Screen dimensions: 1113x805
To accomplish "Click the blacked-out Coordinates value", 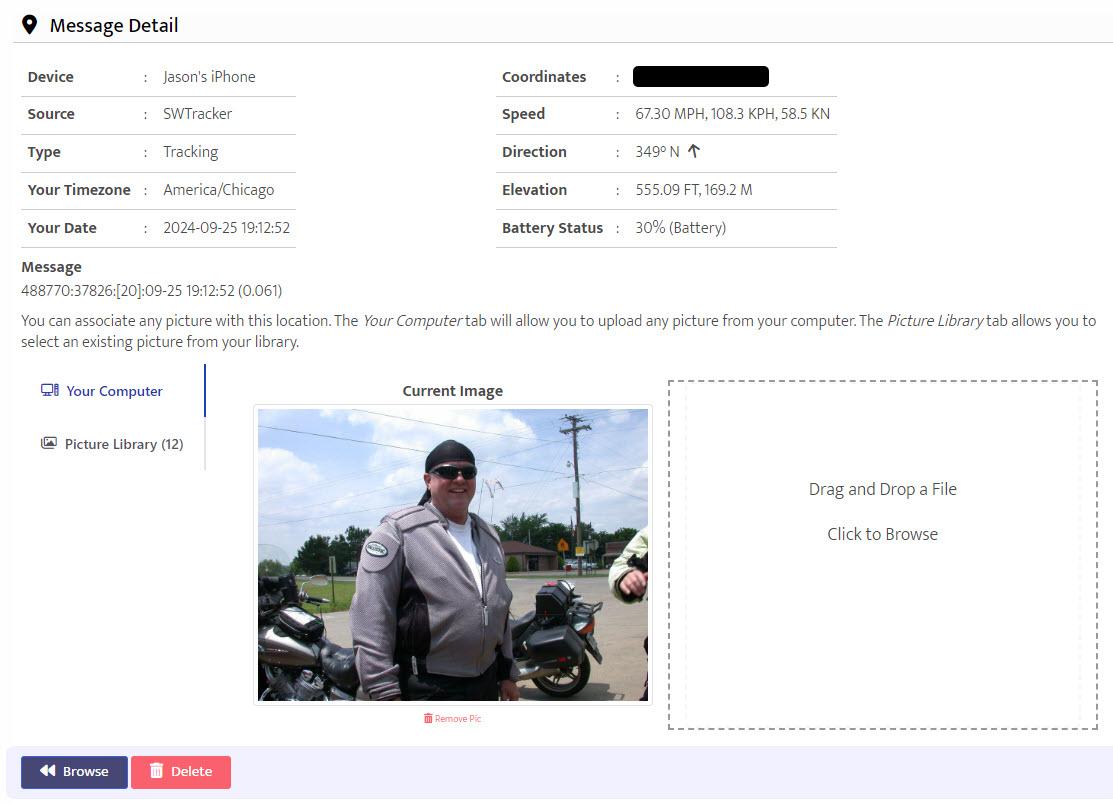I will (701, 77).
